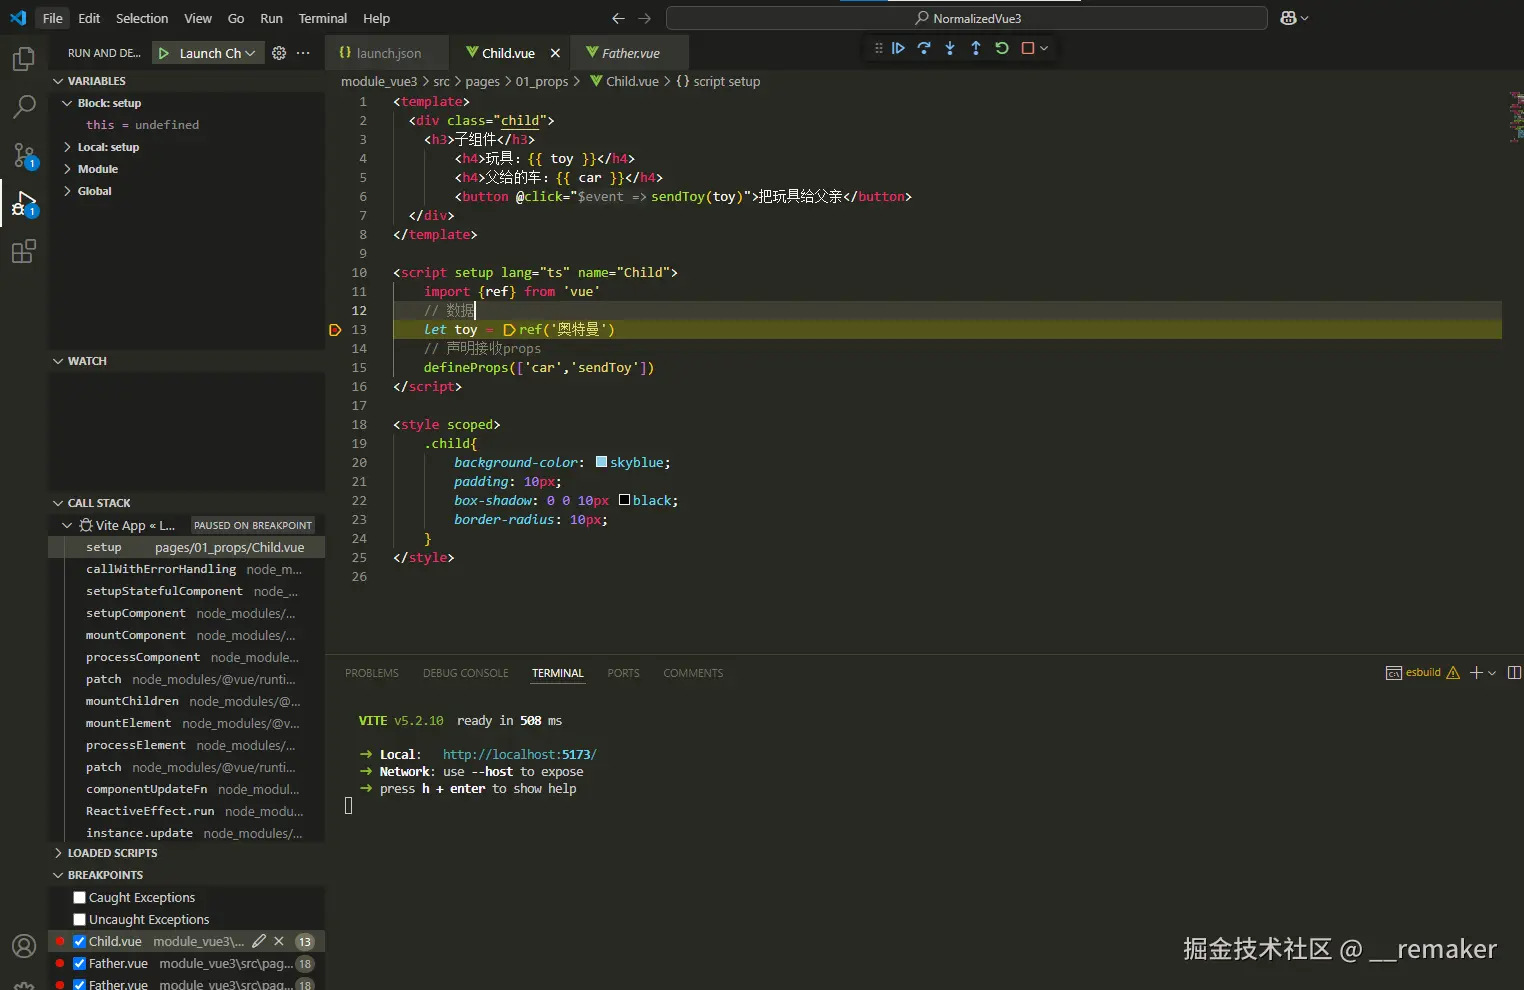Viewport: 1524px width, 990px height.
Task: Enable the Caught Exceptions checkbox
Action: pyautogui.click(x=80, y=898)
